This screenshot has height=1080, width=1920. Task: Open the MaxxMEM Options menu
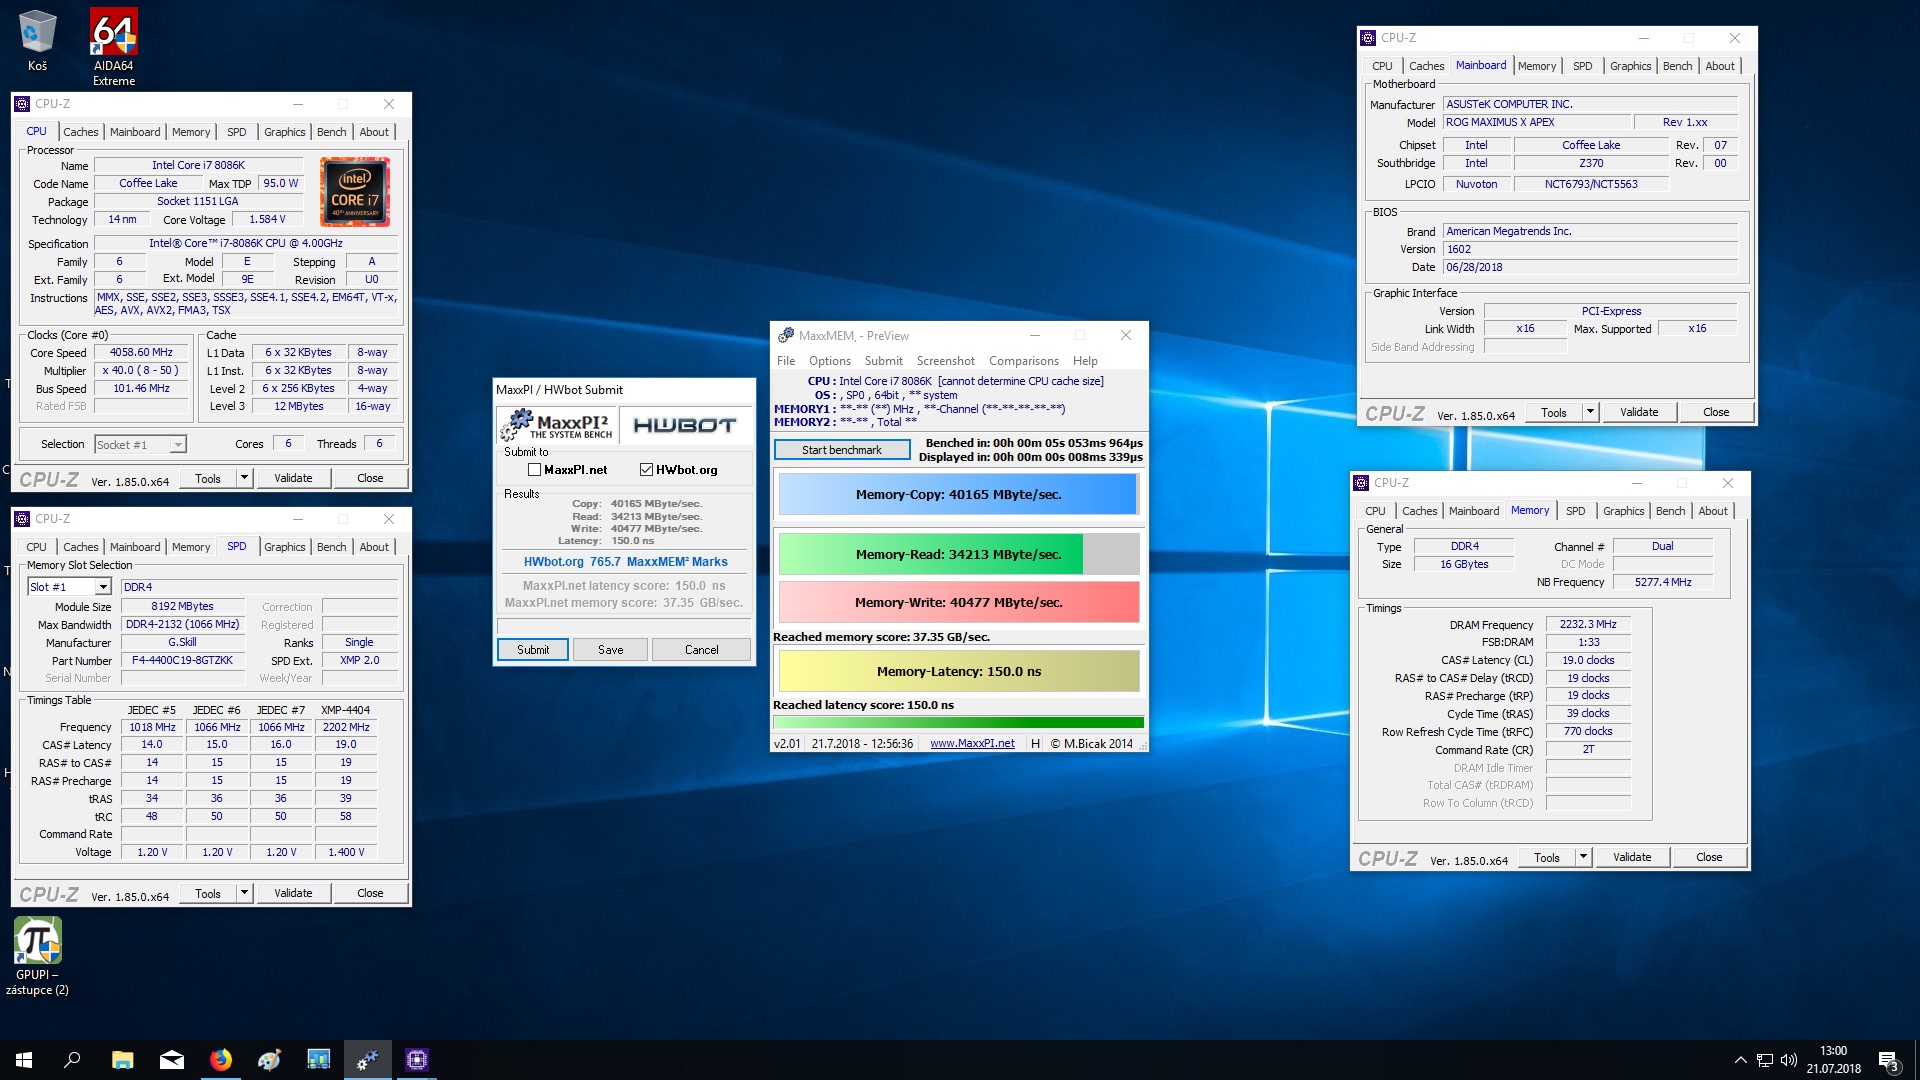pos(830,361)
